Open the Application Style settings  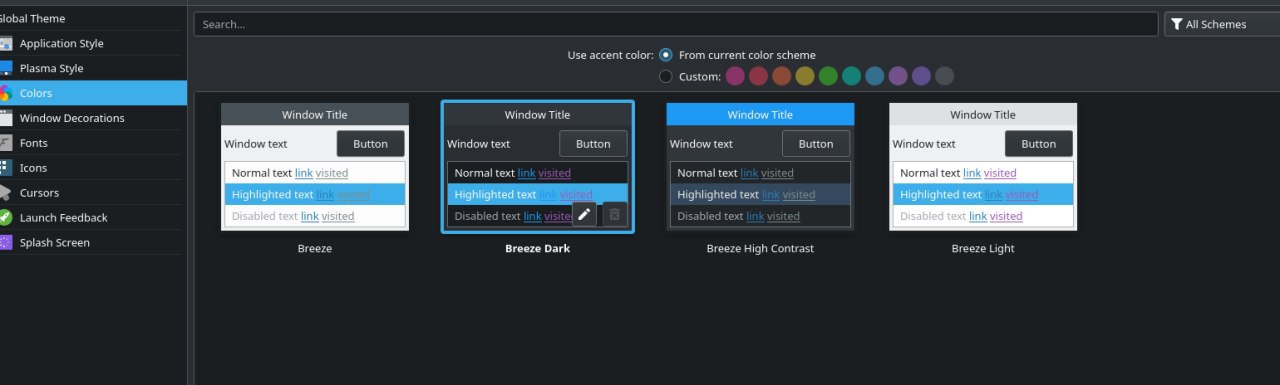tap(92, 43)
